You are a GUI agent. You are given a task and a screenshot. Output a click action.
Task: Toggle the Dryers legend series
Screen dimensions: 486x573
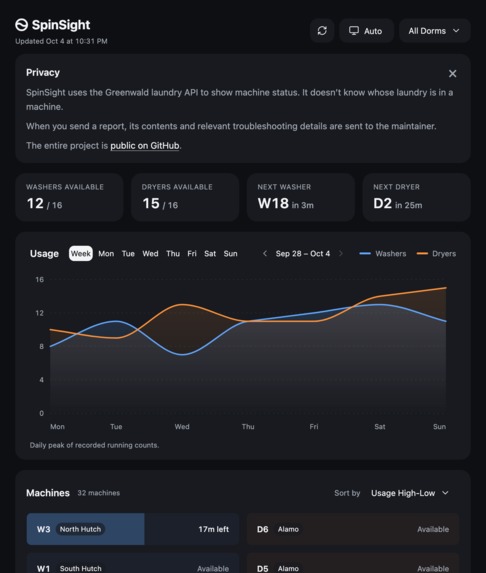(436, 254)
